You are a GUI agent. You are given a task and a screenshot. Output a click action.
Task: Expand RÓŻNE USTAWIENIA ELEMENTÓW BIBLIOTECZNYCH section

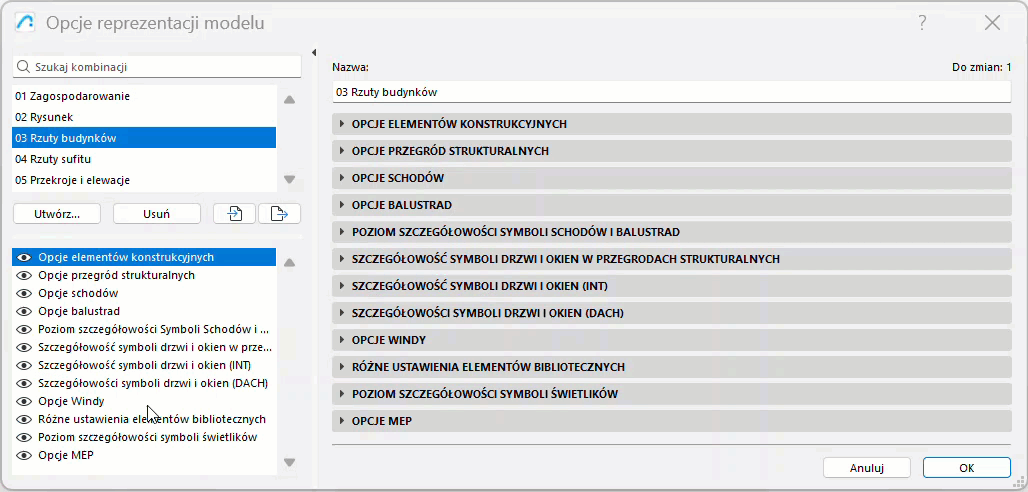(x=672, y=367)
